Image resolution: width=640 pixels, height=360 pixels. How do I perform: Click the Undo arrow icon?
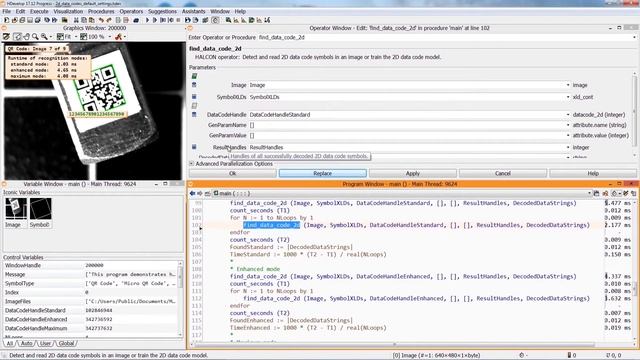point(102,20)
